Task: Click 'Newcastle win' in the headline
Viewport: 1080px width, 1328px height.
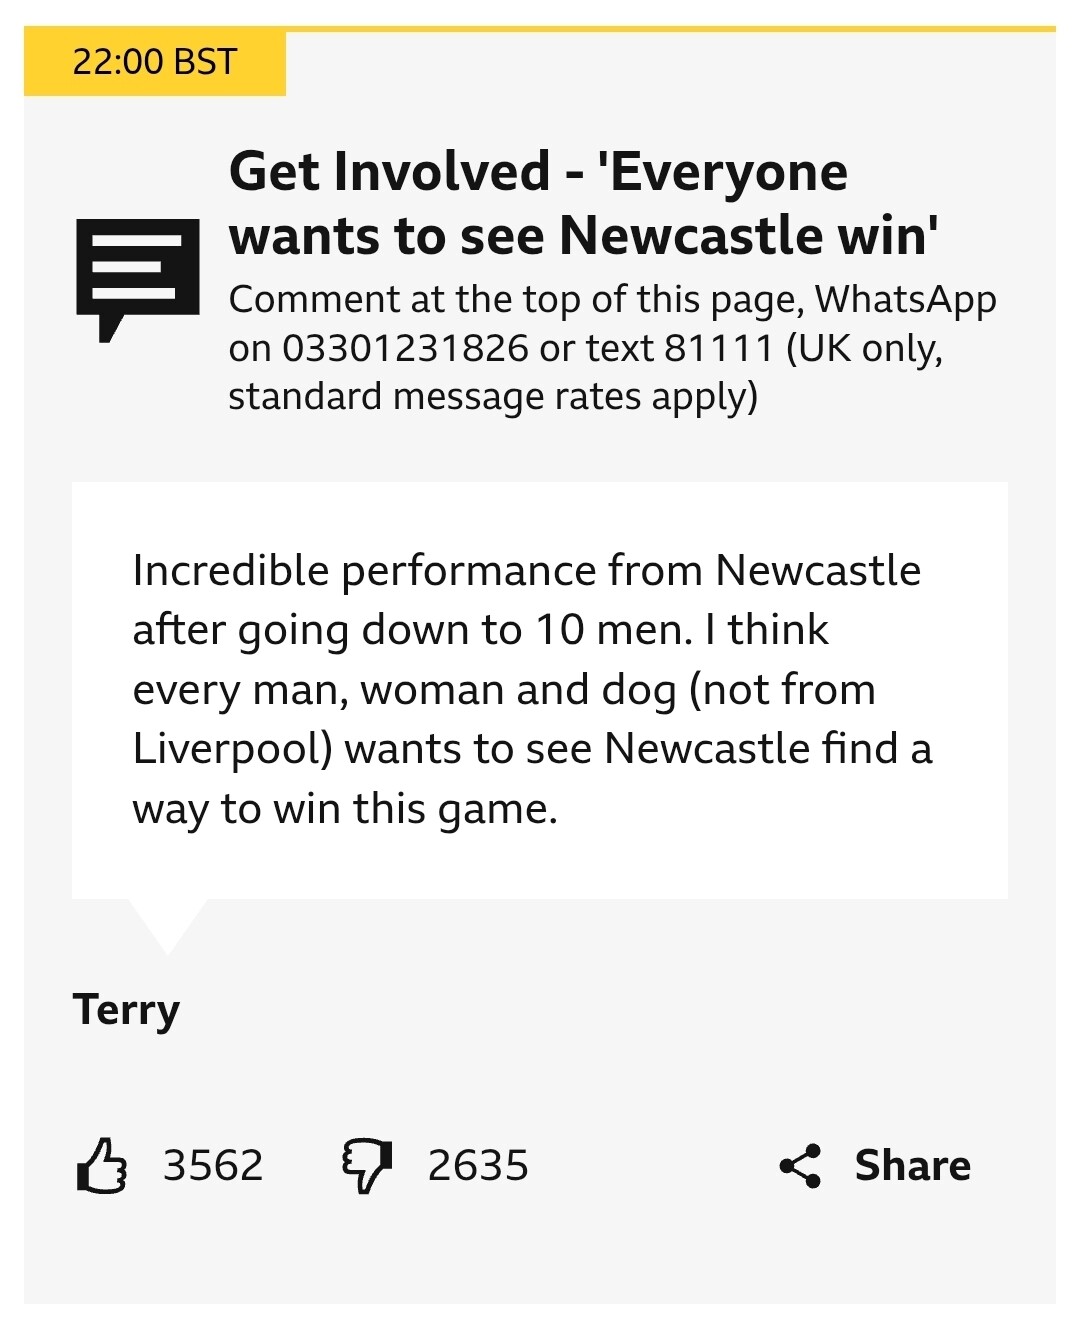Action: [x=748, y=236]
